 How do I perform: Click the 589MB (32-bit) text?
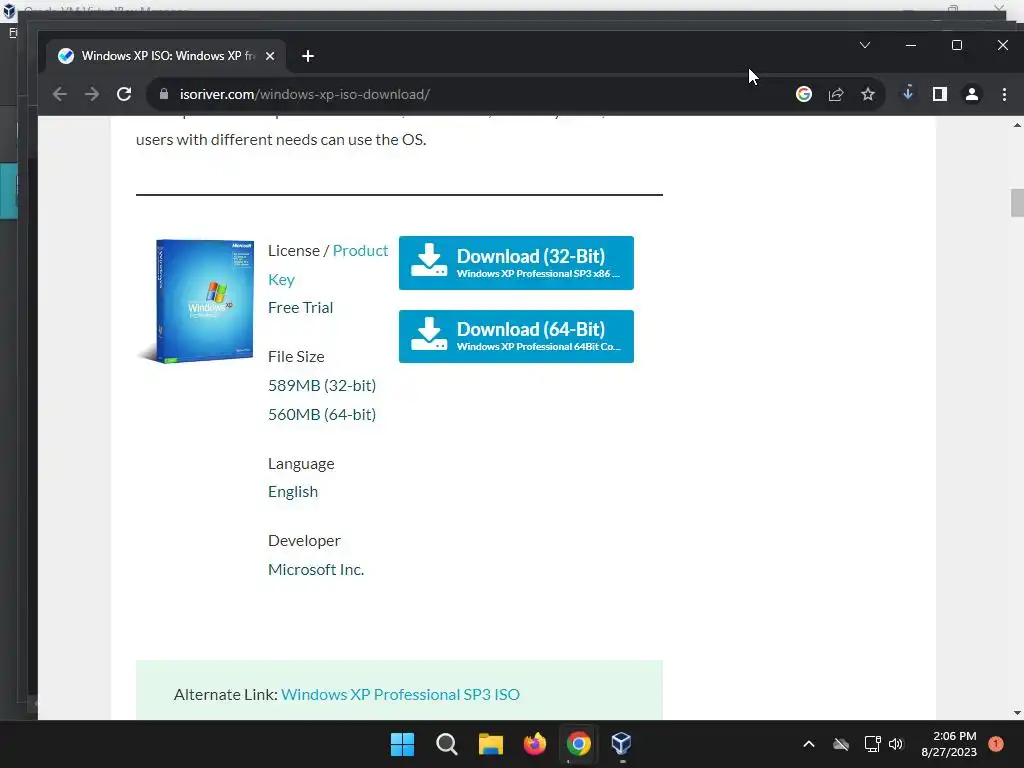coord(322,385)
